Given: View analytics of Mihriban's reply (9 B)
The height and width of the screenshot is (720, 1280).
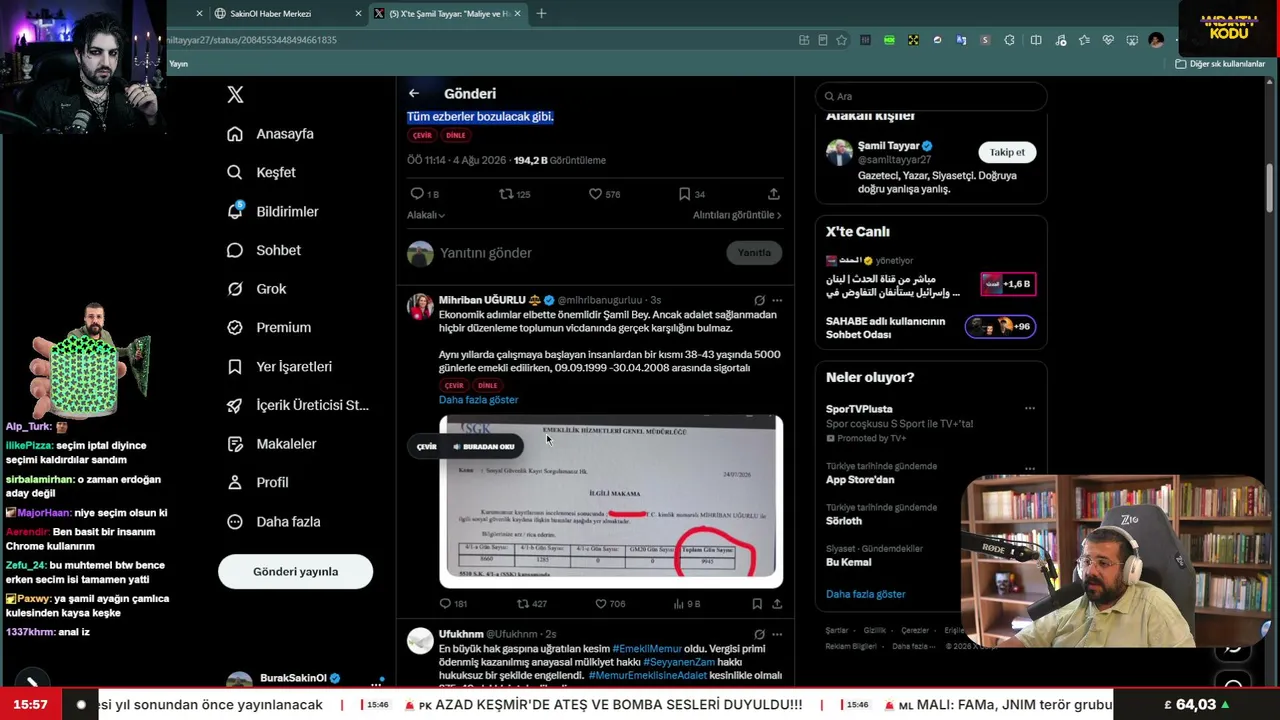Looking at the screenshot, I should coord(687,604).
